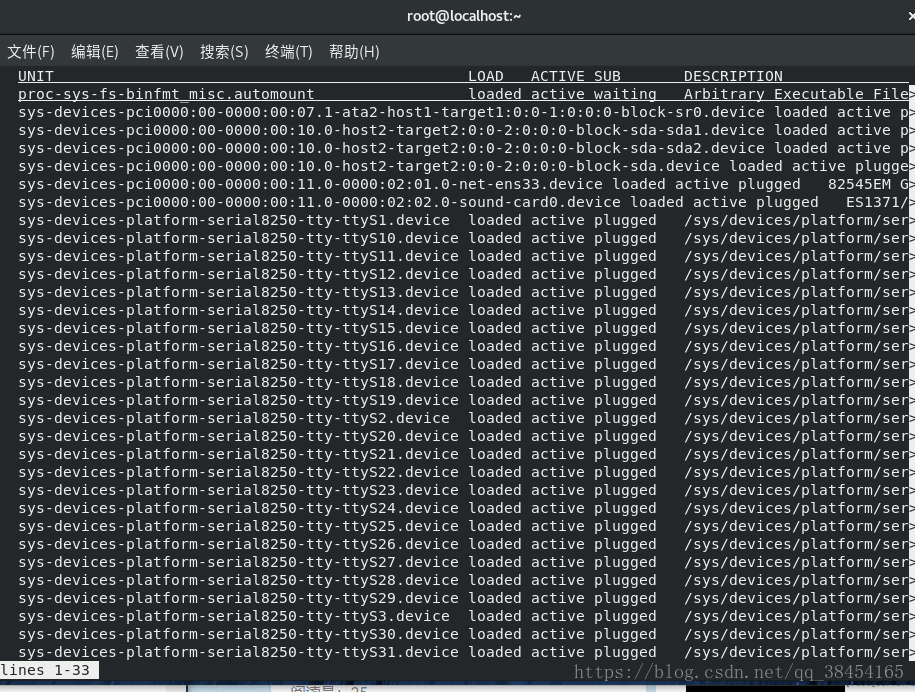The image size is (915, 692).
Task: Open the 编辑(E) menu
Action: tap(95, 52)
